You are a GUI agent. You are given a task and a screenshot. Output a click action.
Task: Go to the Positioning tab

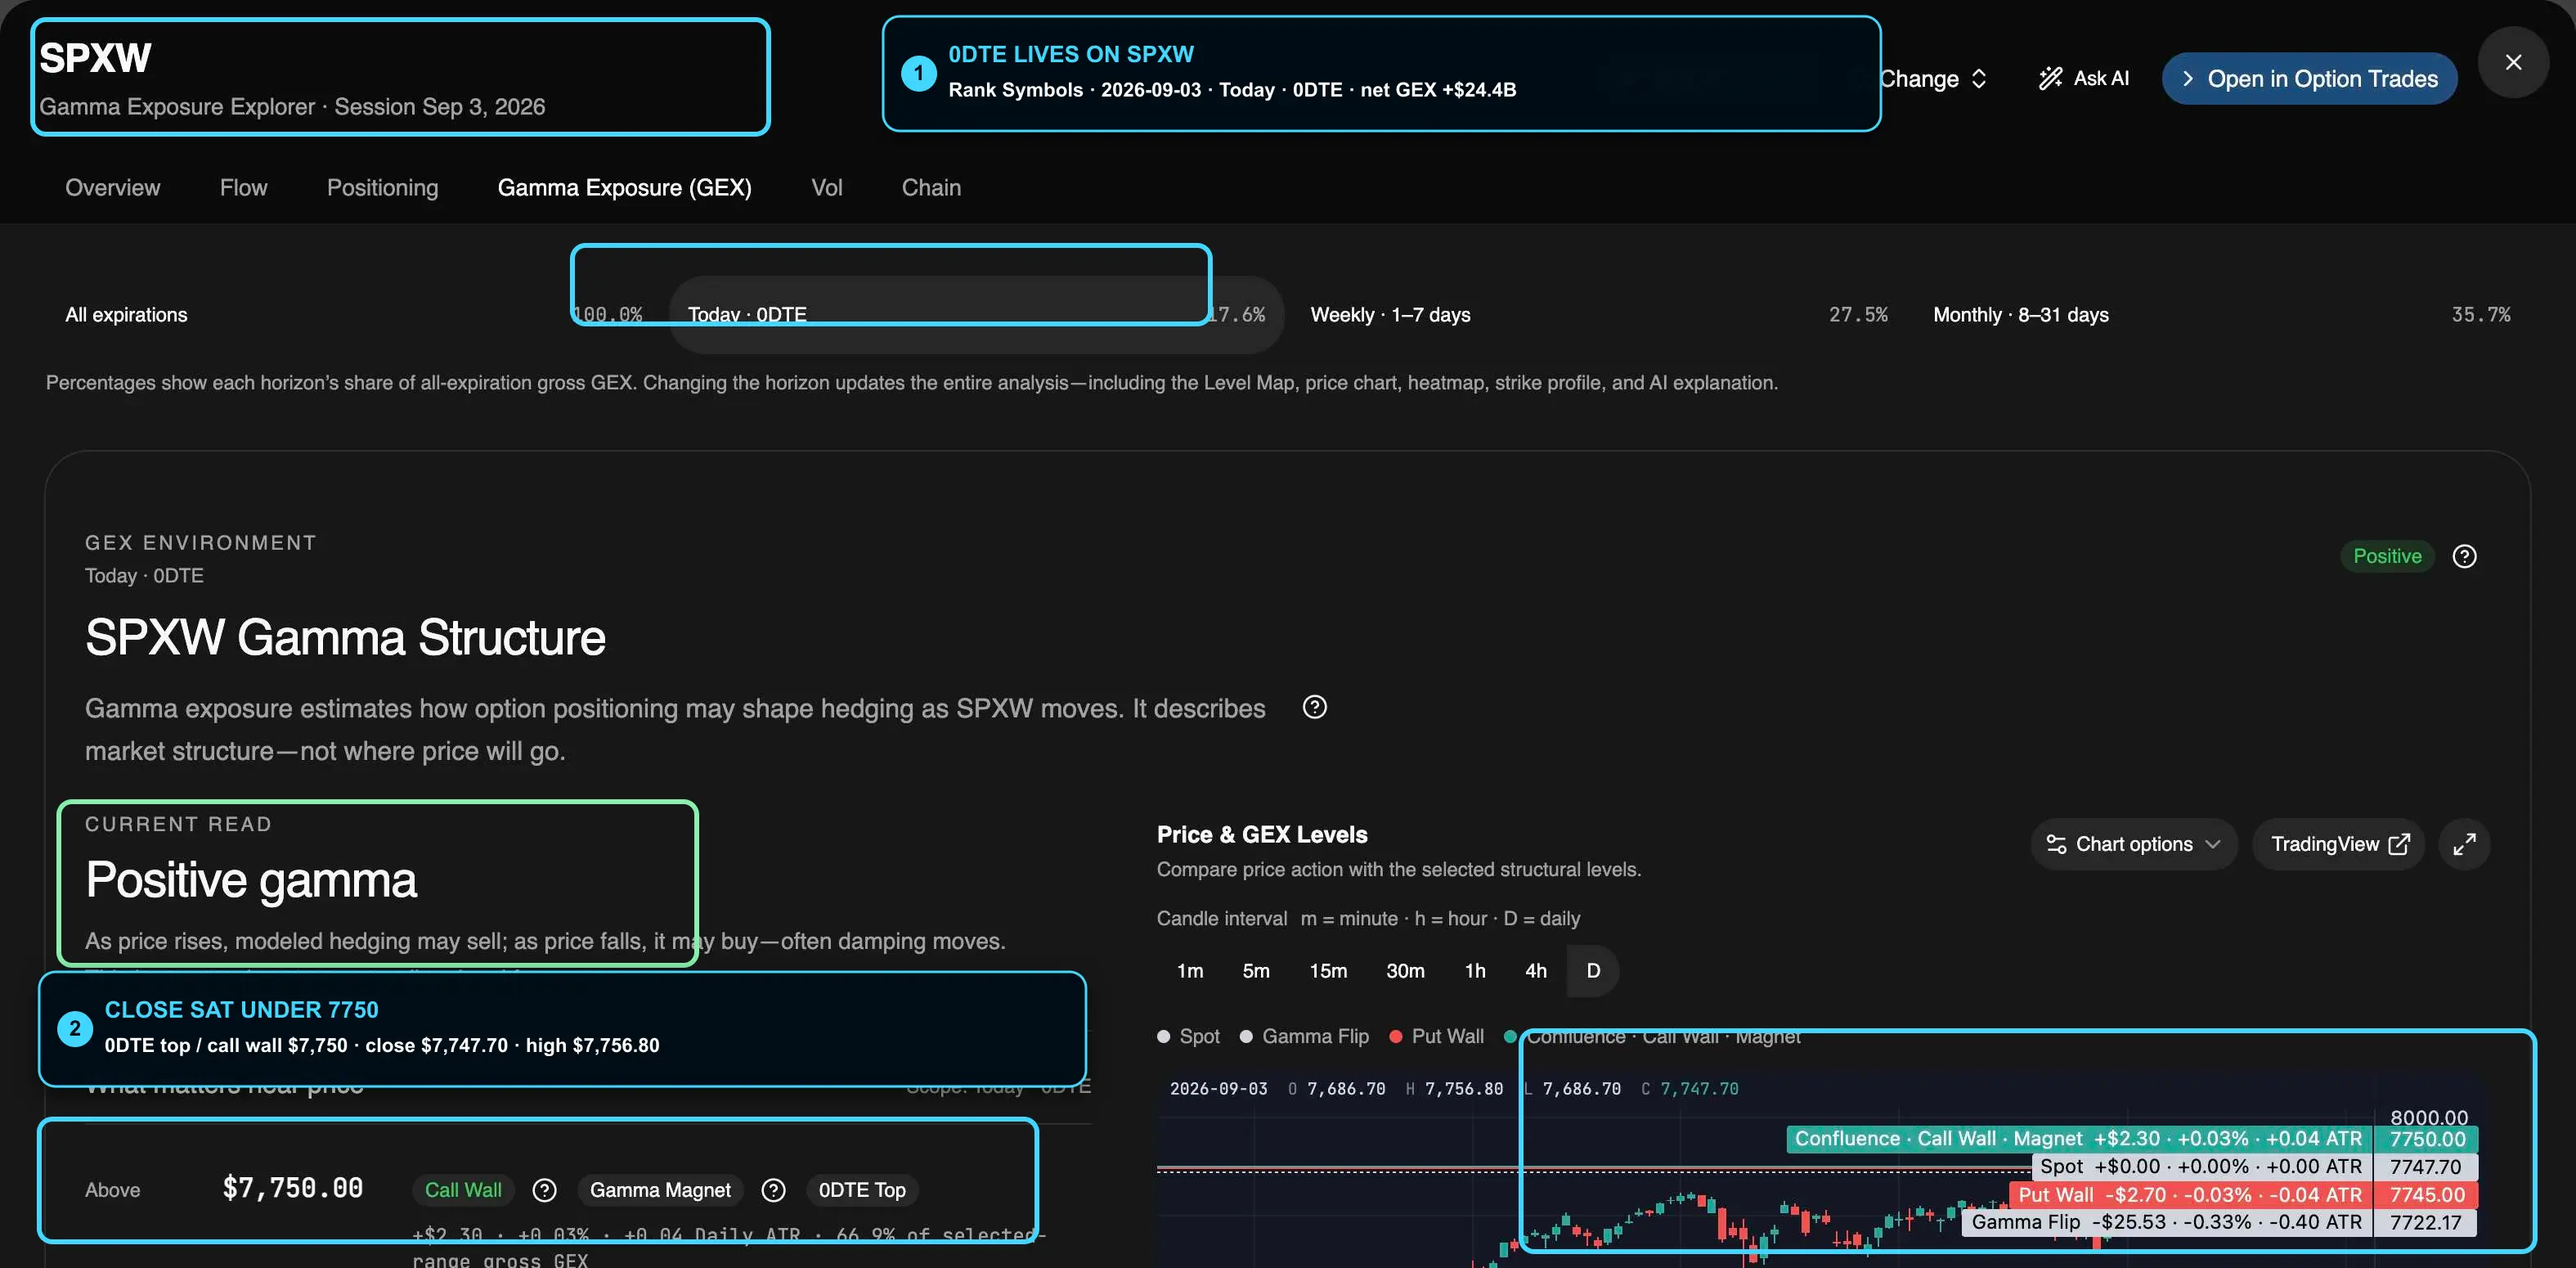[x=382, y=188]
